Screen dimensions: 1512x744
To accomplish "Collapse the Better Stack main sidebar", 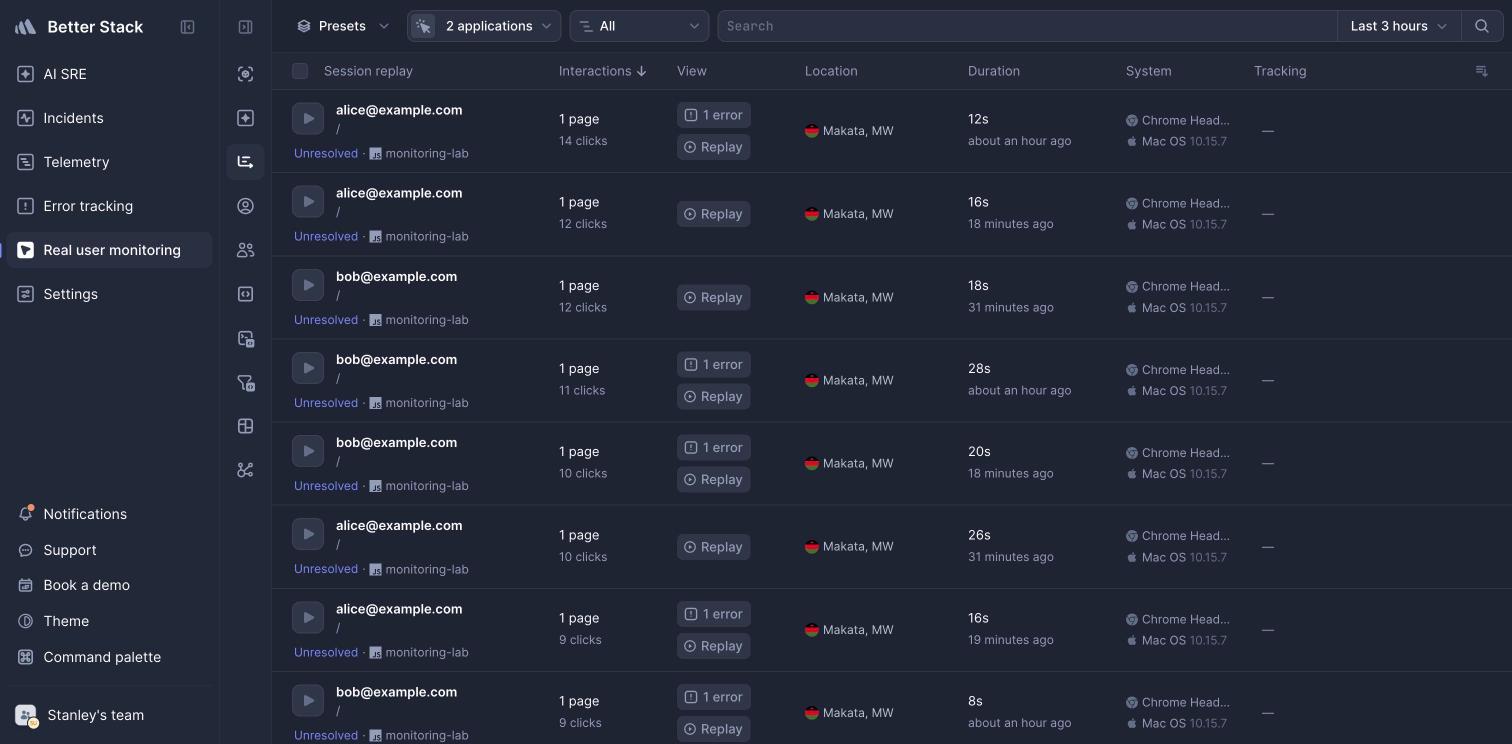I will point(187,27).
